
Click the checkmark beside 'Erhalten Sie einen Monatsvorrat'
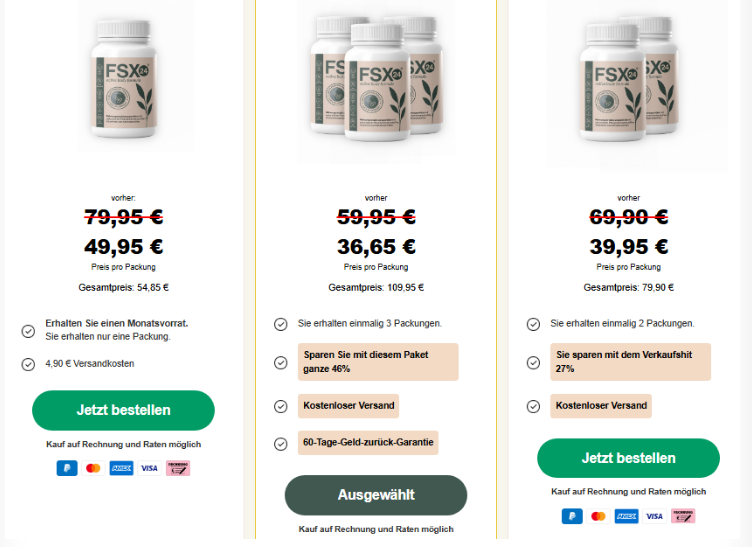coord(28,329)
